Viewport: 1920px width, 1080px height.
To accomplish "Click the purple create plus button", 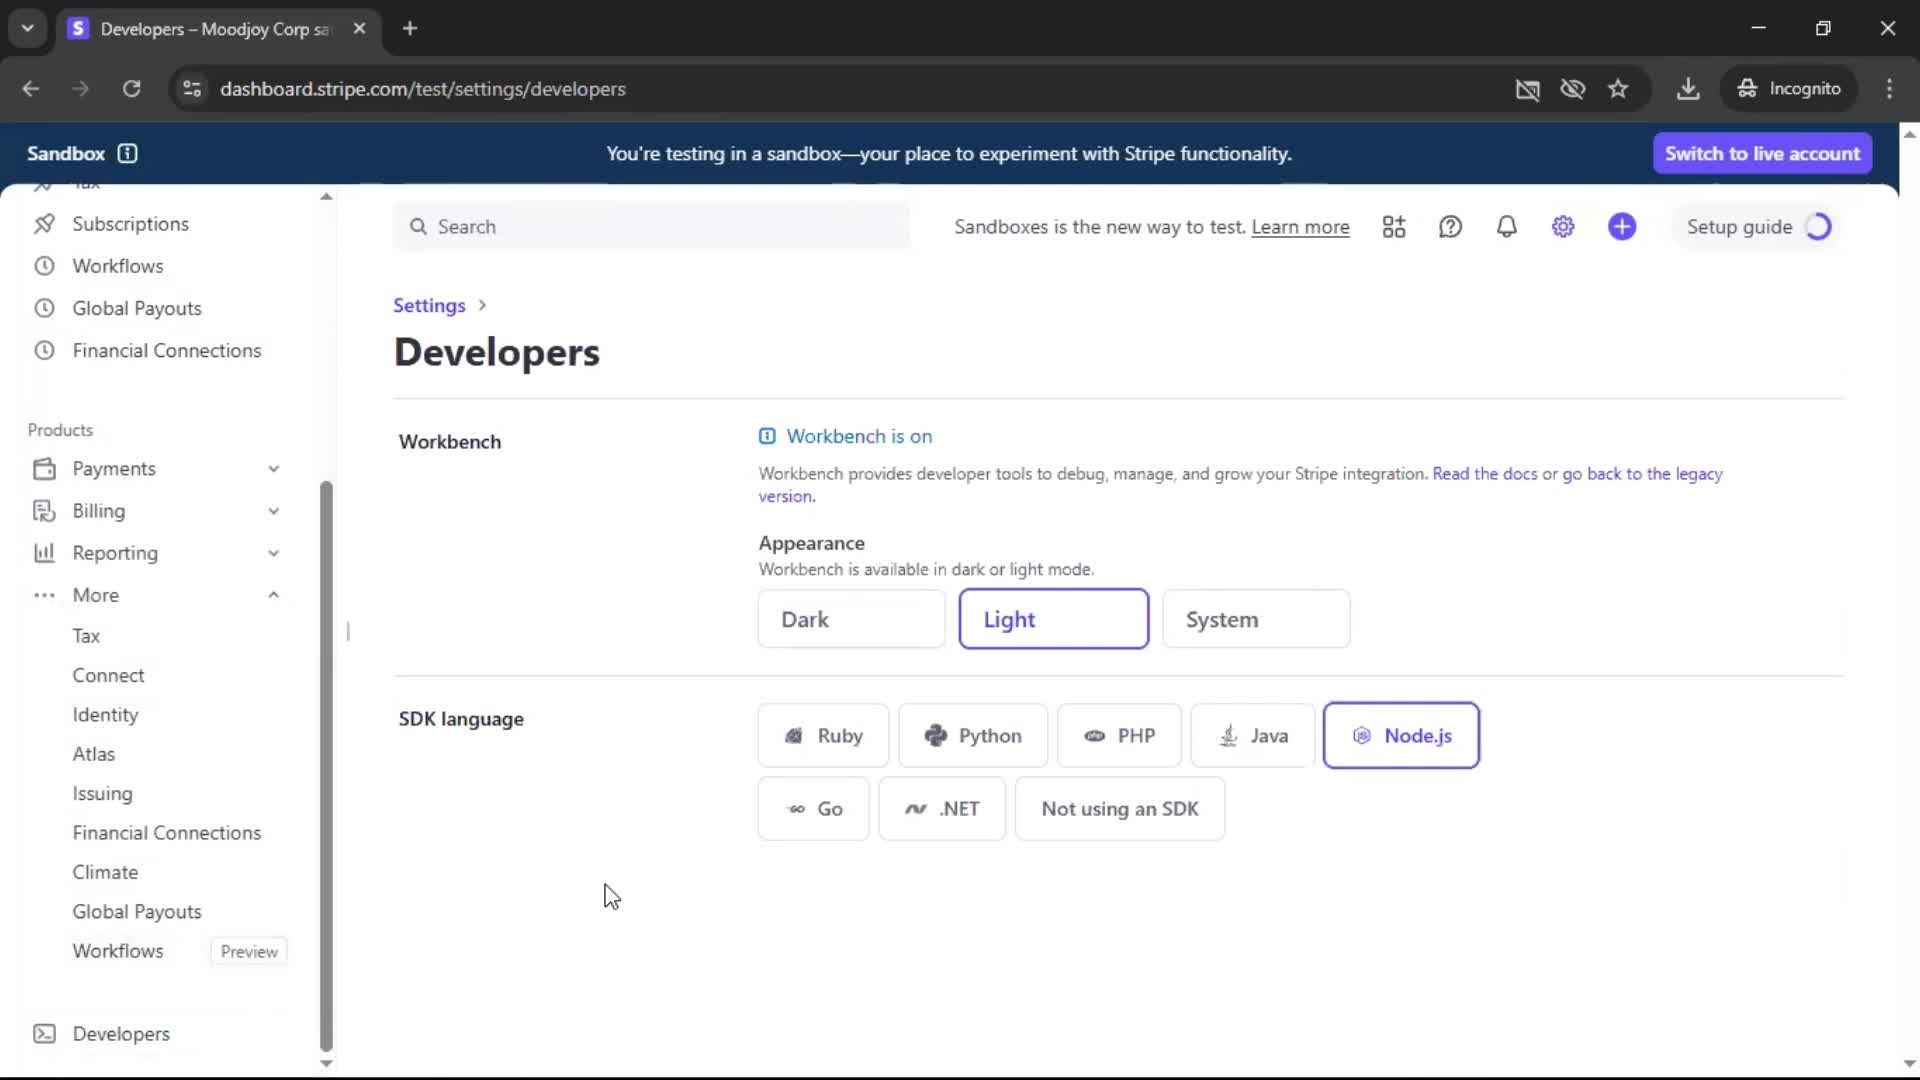I will (1622, 227).
